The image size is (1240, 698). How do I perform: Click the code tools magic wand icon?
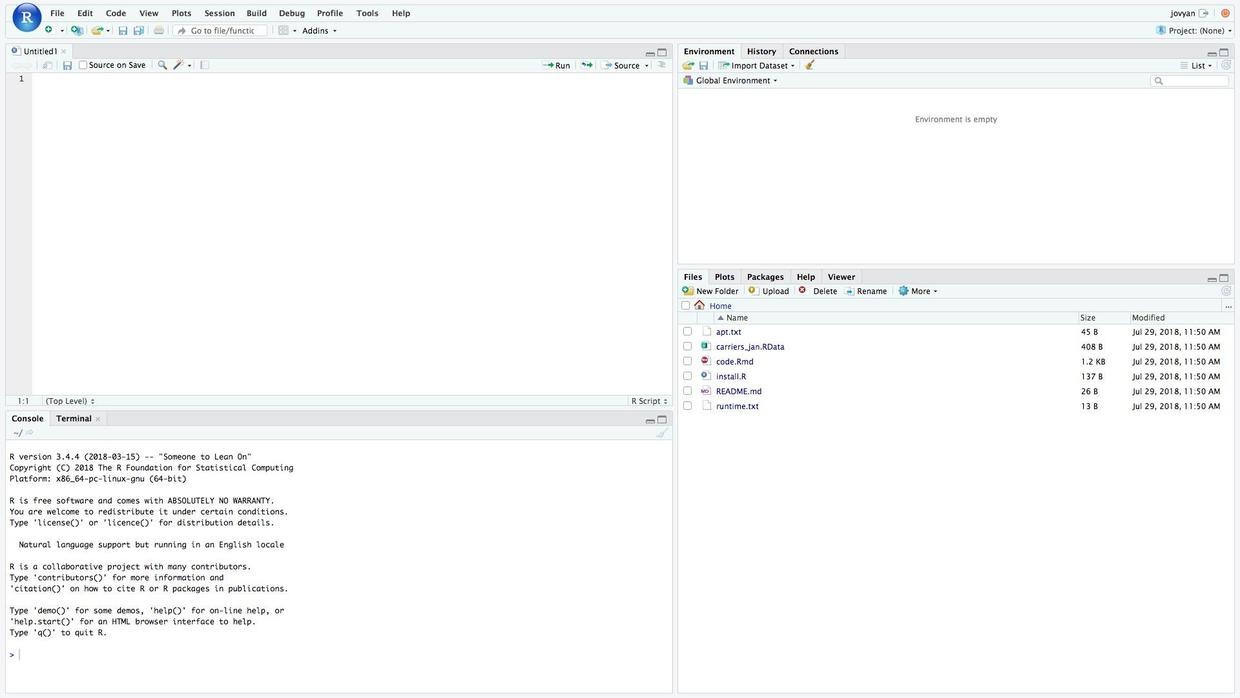[x=178, y=66]
